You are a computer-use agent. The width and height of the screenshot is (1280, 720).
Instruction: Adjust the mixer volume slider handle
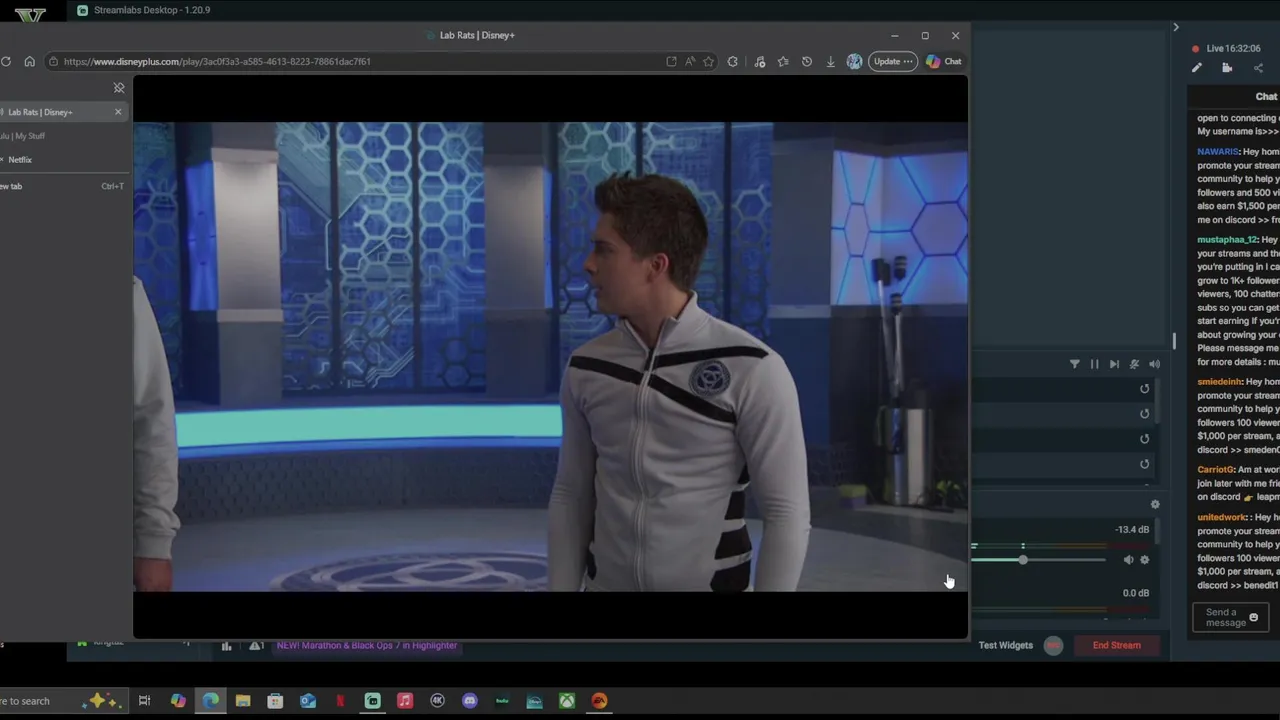(1023, 560)
